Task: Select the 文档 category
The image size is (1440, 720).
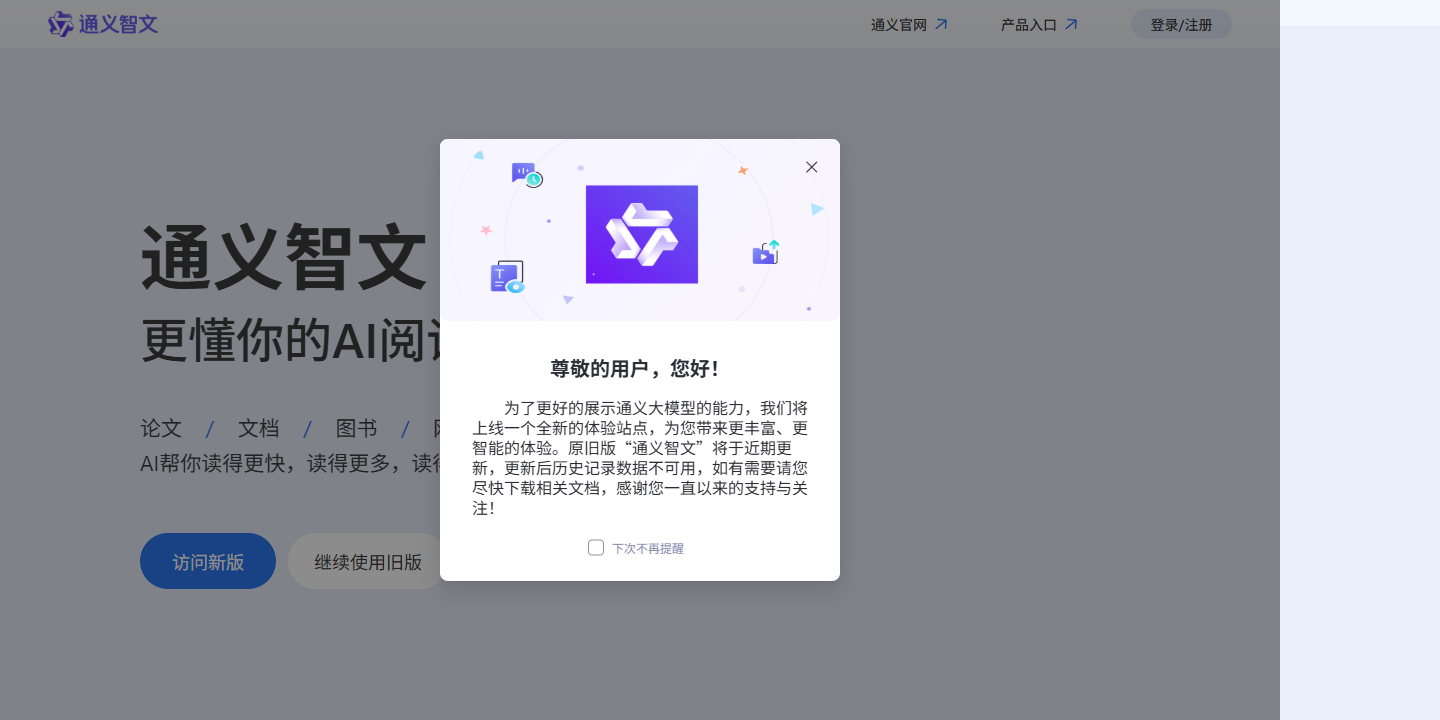Action: coord(258,429)
